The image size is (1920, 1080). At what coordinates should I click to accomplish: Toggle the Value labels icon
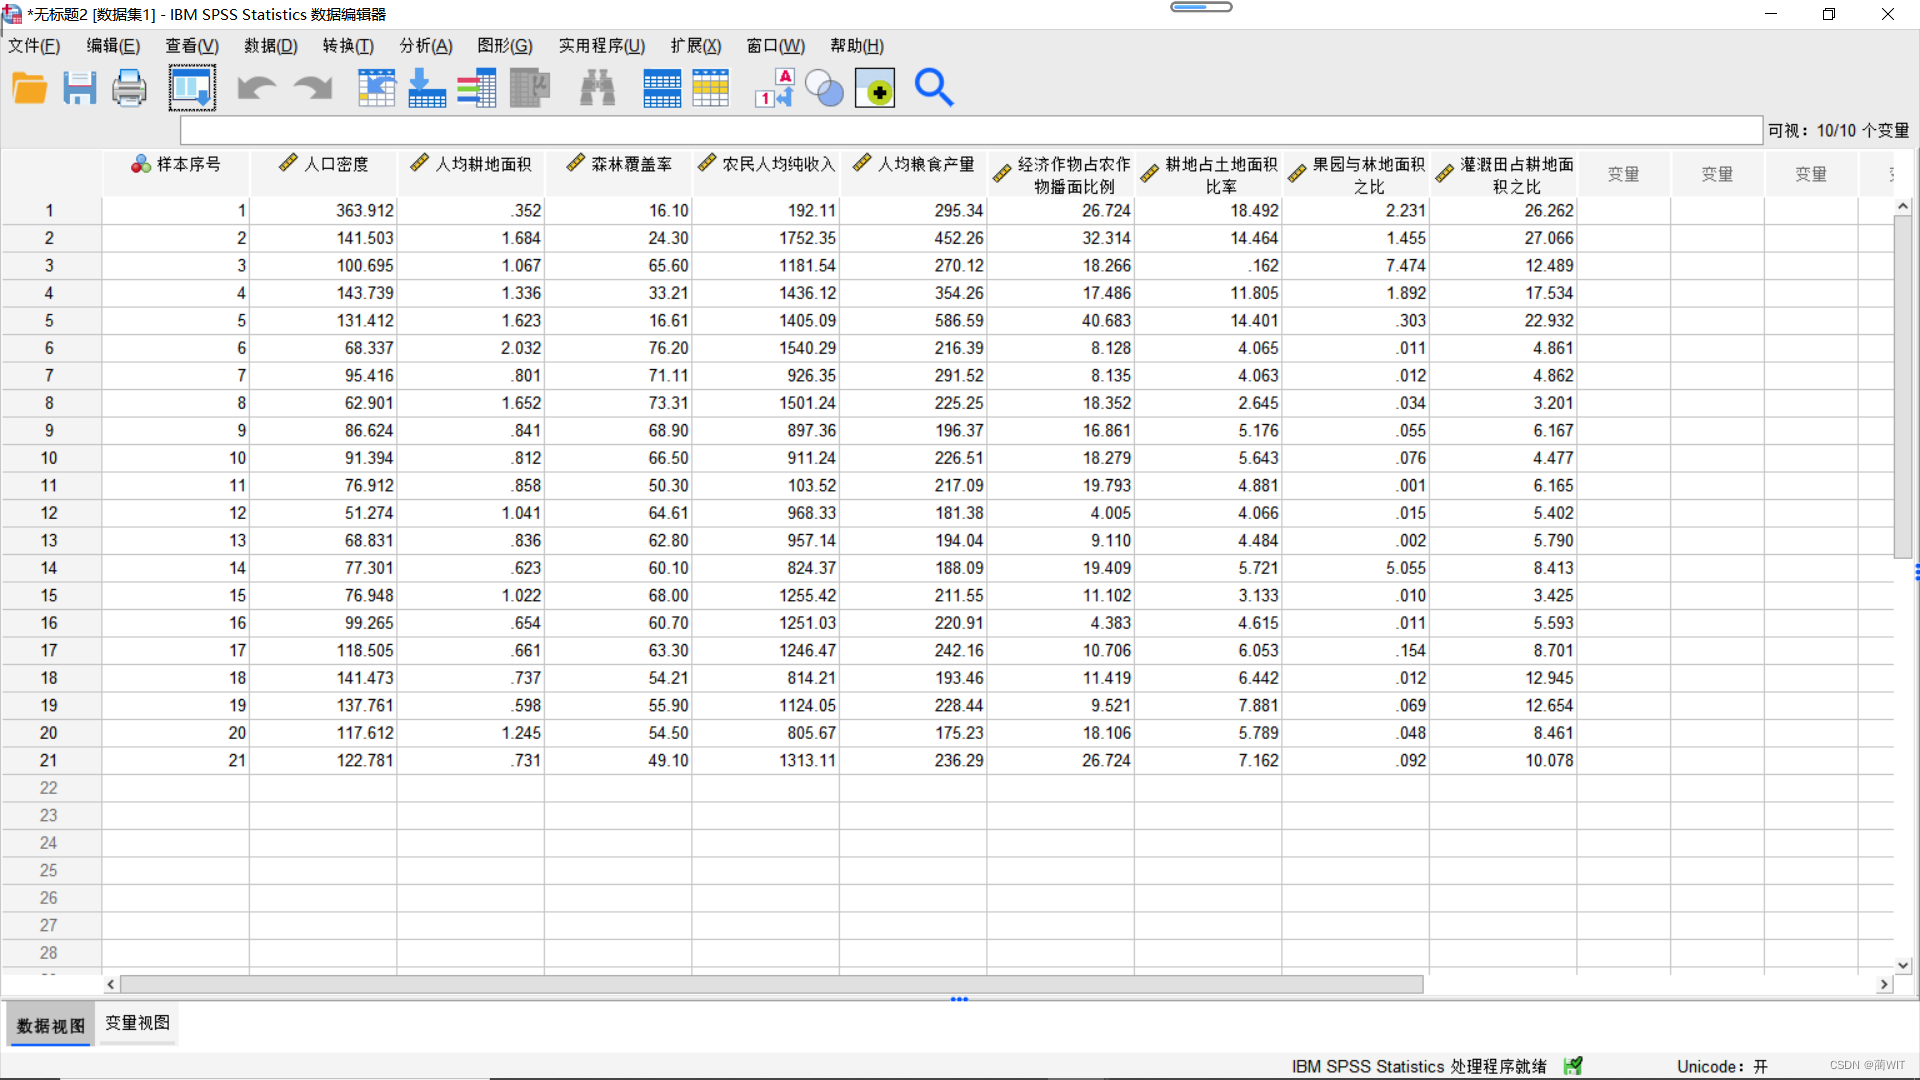[775, 88]
